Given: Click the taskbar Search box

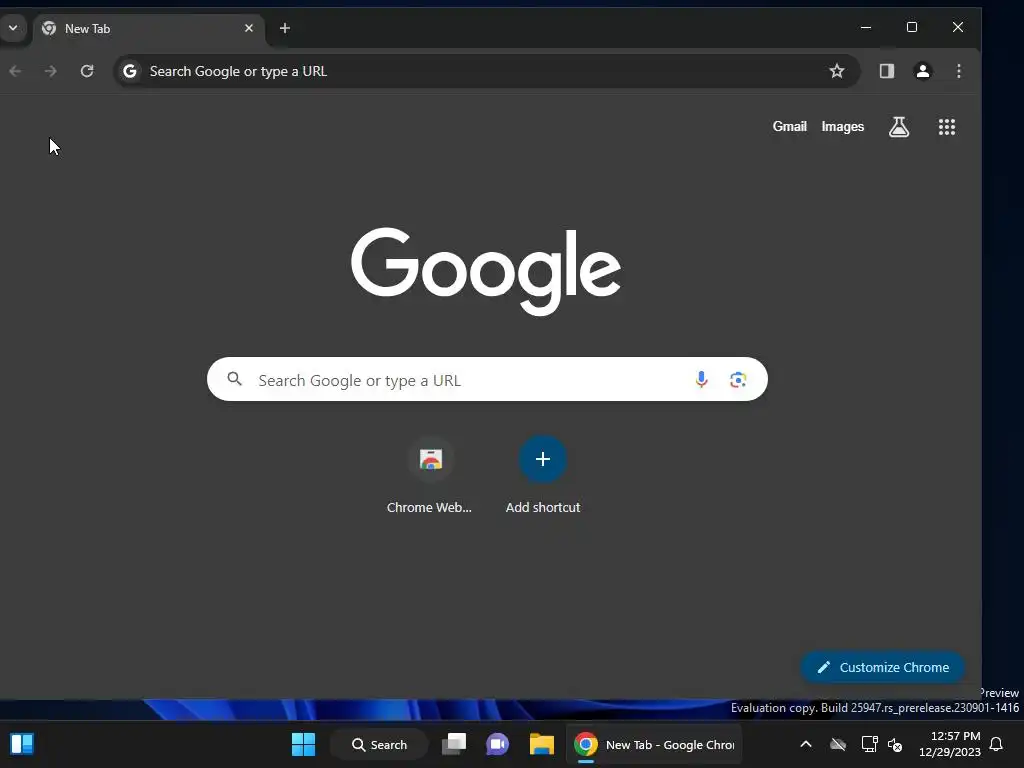Looking at the screenshot, I should click(x=379, y=744).
